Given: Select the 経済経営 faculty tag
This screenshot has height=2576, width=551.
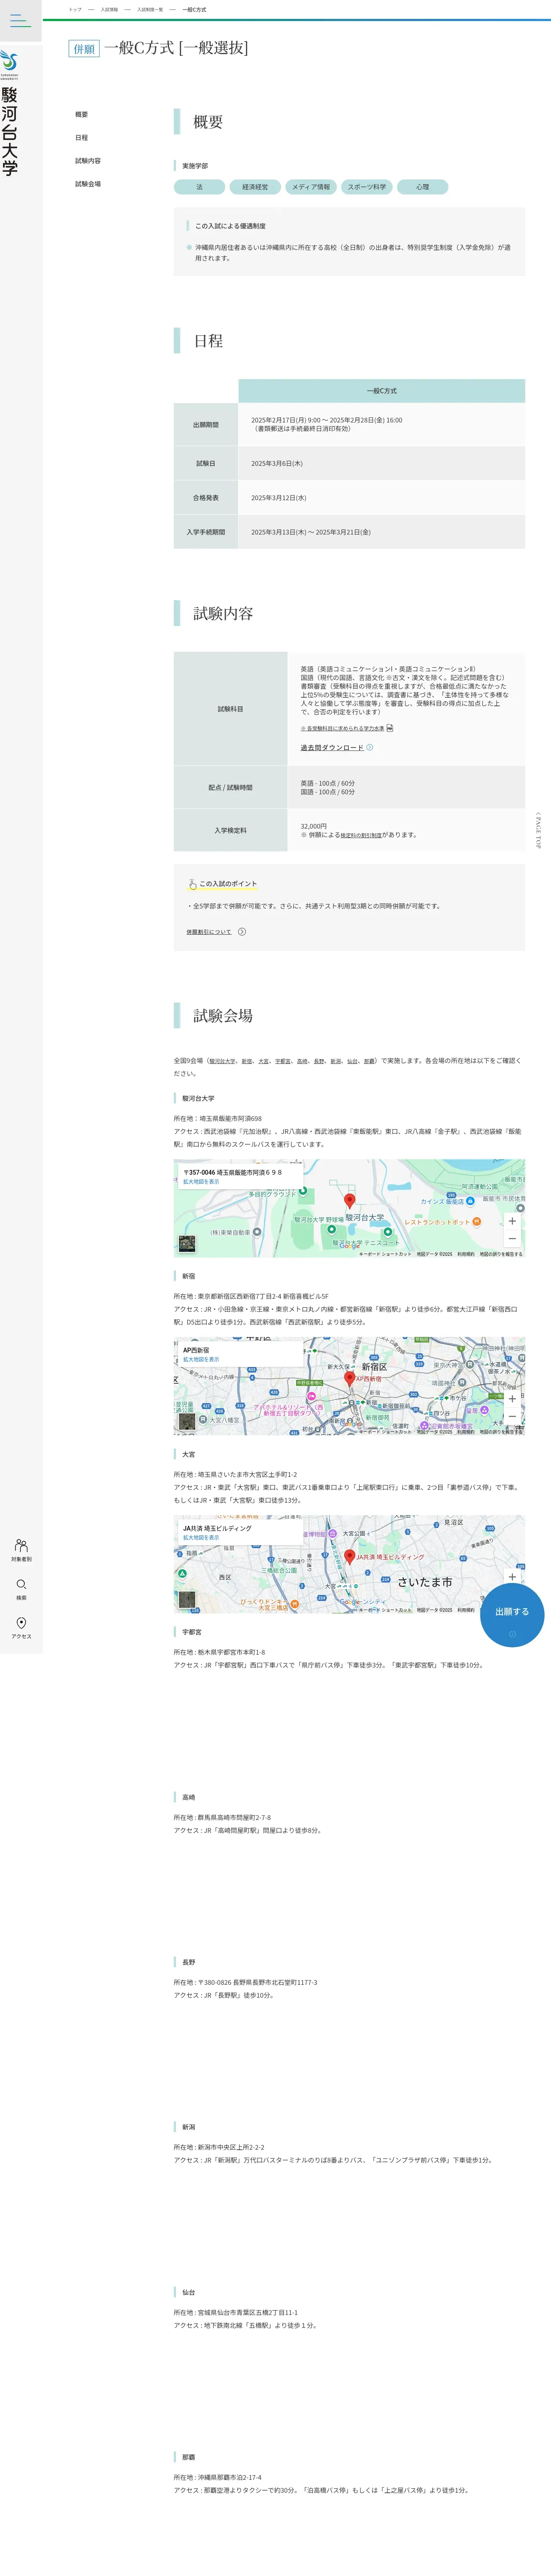Looking at the screenshot, I should click(x=255, y=187).
